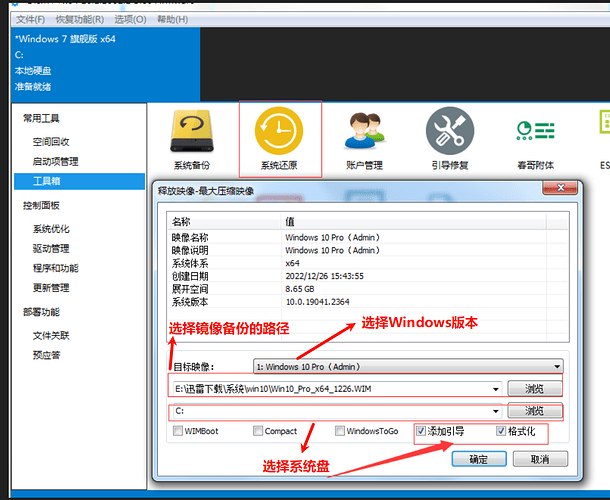610x500 pixels.
Task: Select 空间回收 in the sidebar
Action: (51, 142)
